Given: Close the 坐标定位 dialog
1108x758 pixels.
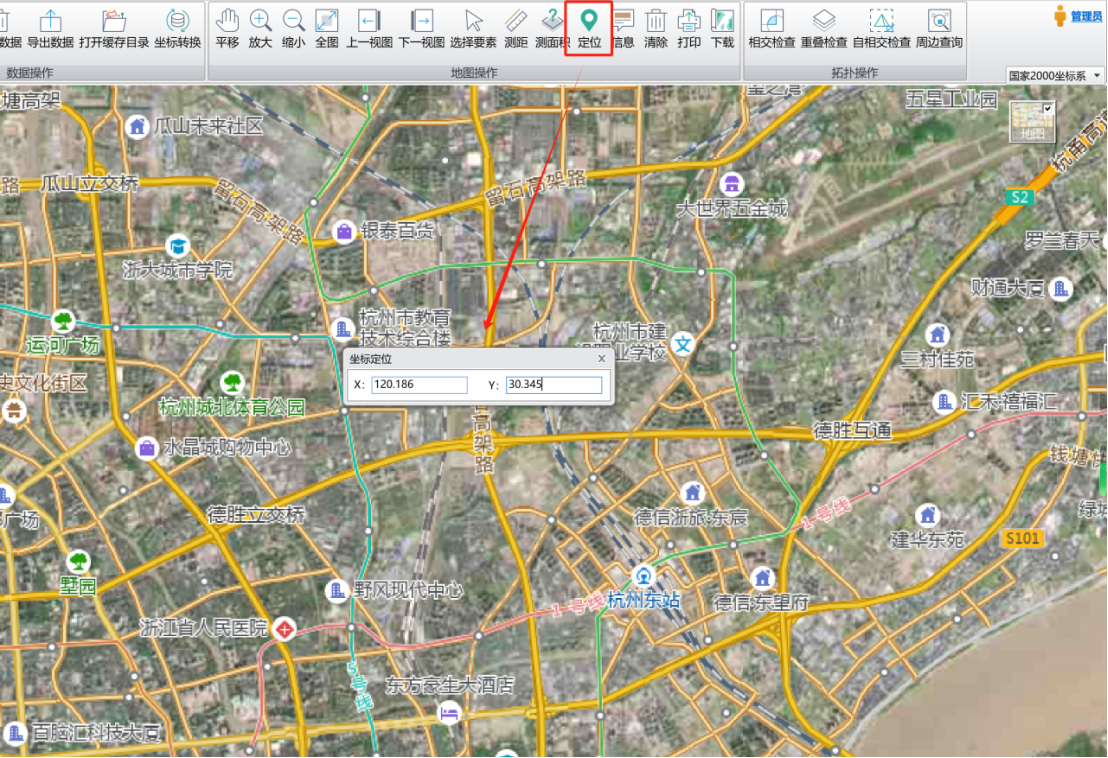Looking at the screenshot, I should click(x=601, y=358).
